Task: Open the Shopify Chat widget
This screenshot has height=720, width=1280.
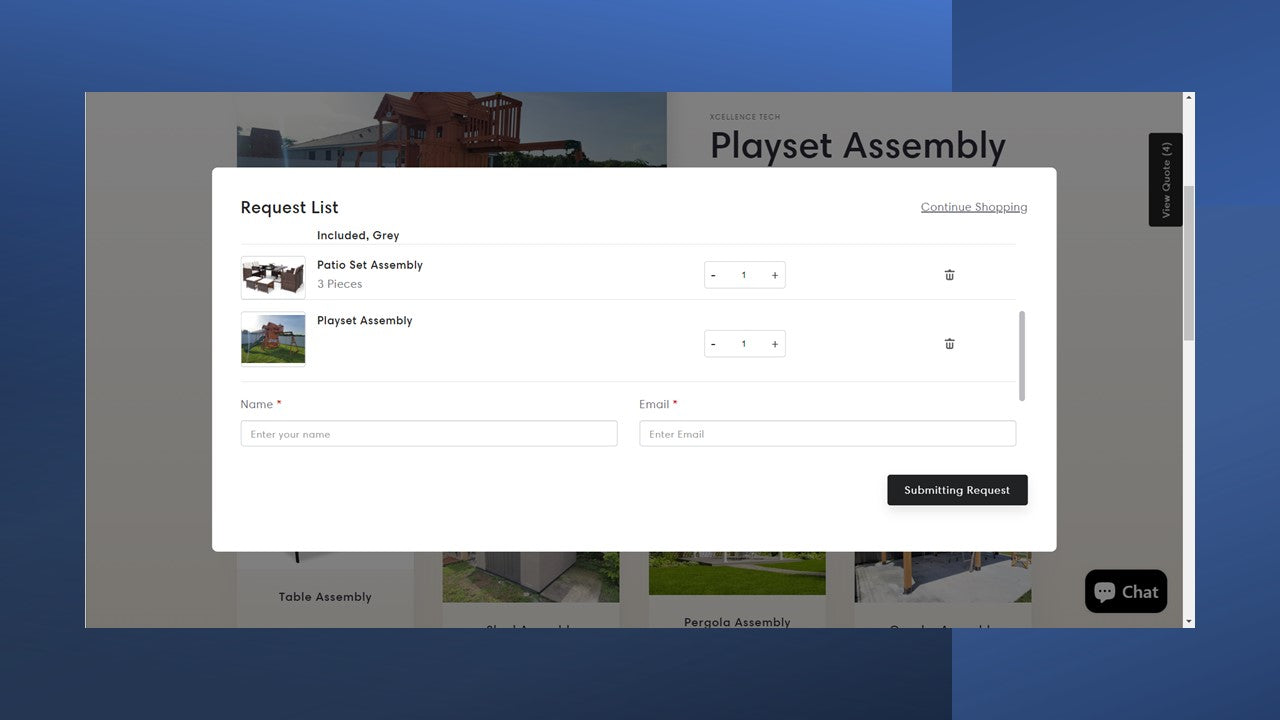Action: [1125, 592]
